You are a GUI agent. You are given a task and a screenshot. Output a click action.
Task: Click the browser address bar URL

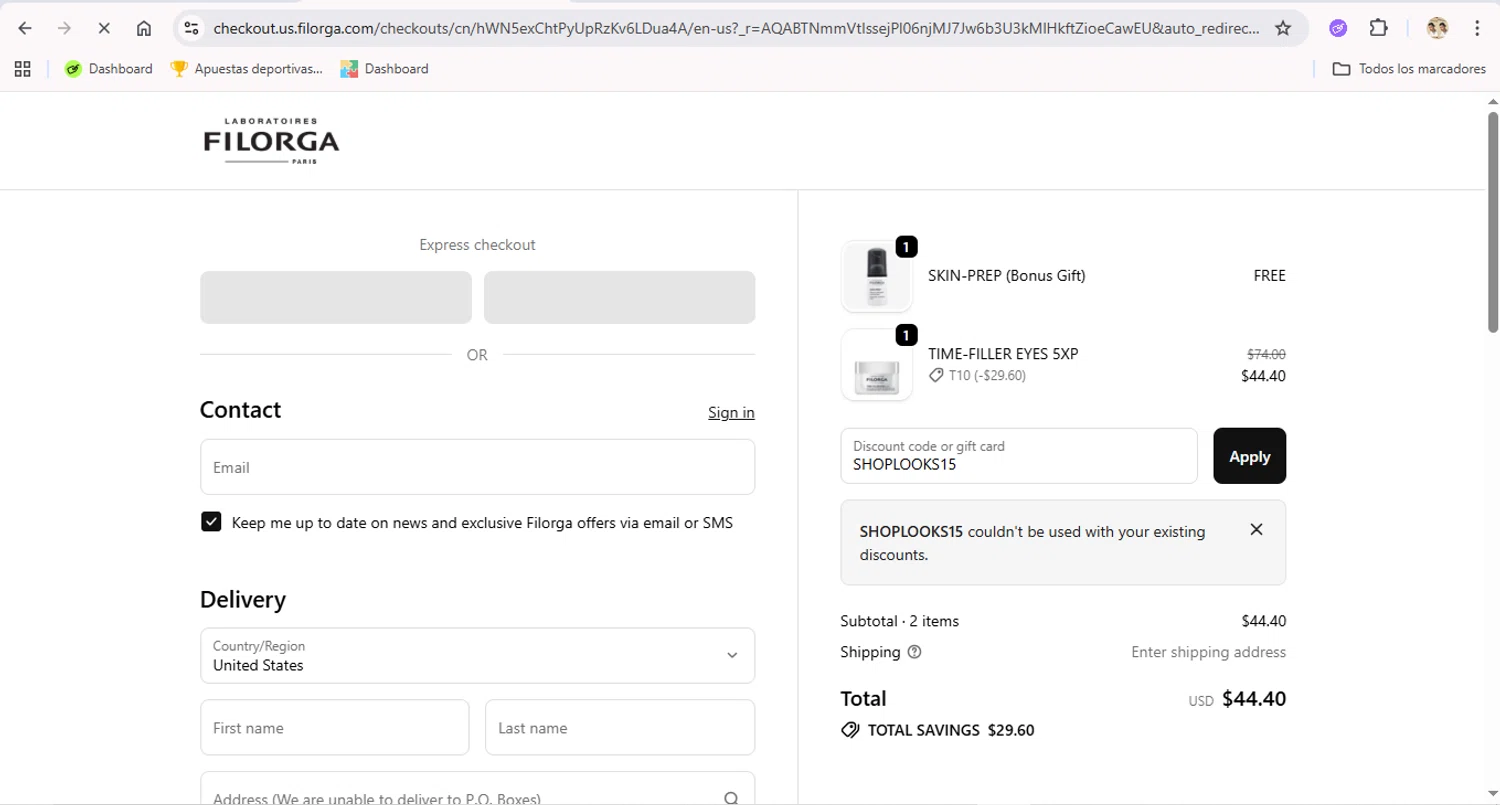(x=735, y=28)
